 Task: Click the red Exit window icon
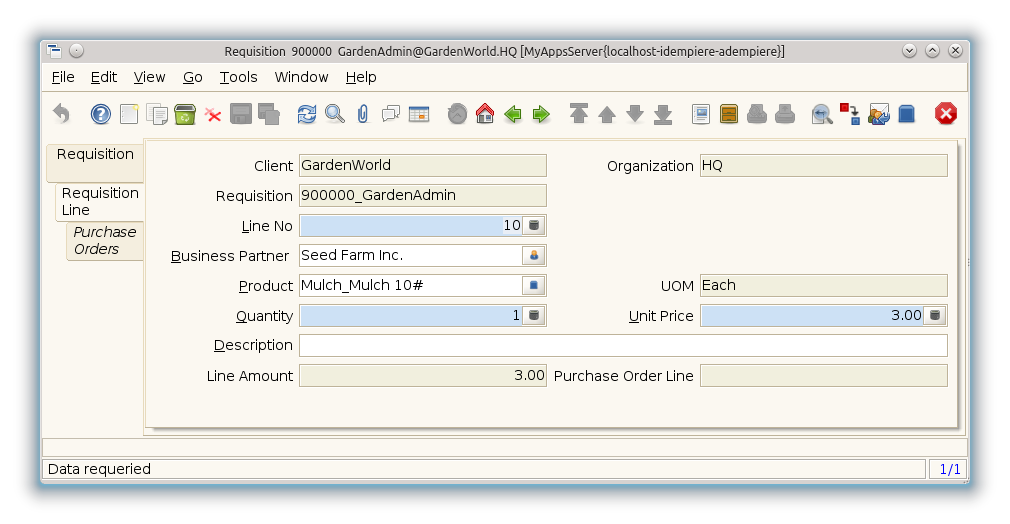pyautogui.click(x=945, y=114)
